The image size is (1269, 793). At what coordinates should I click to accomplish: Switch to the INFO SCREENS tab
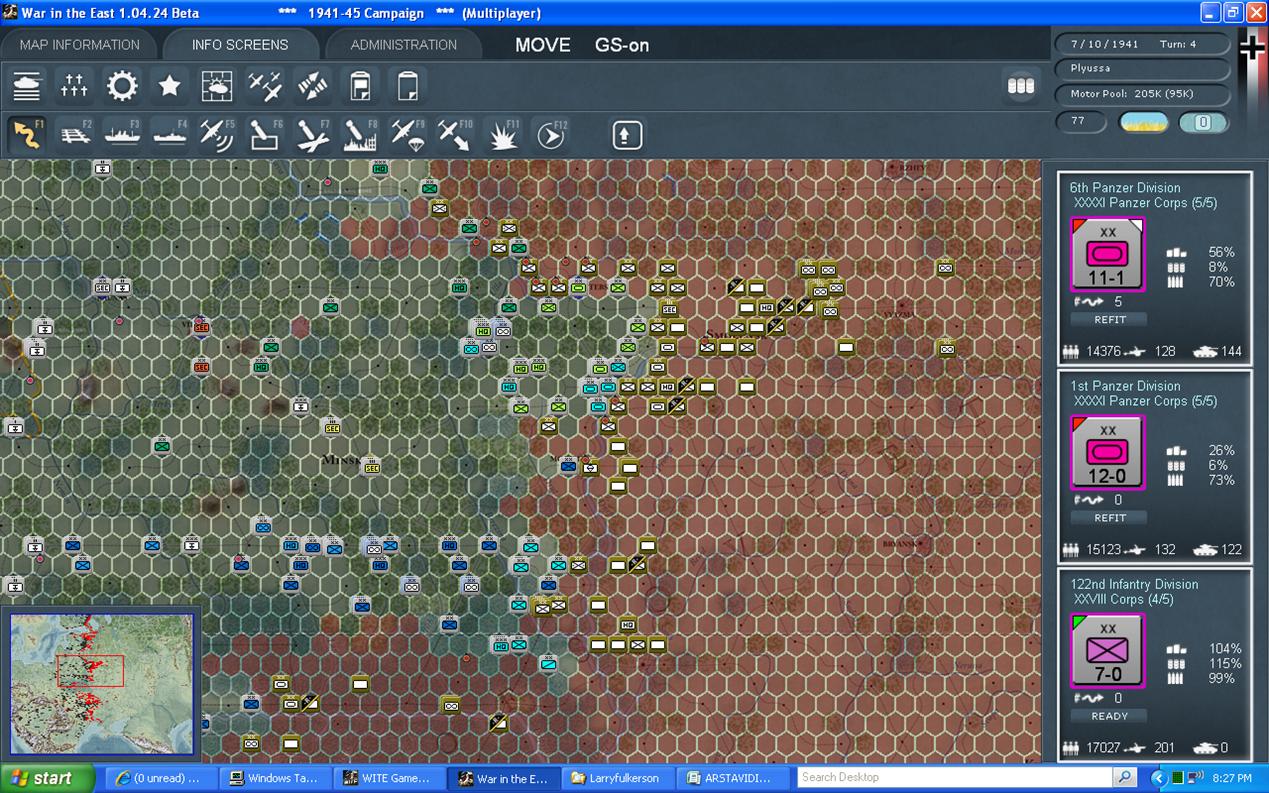pos(240,45)
